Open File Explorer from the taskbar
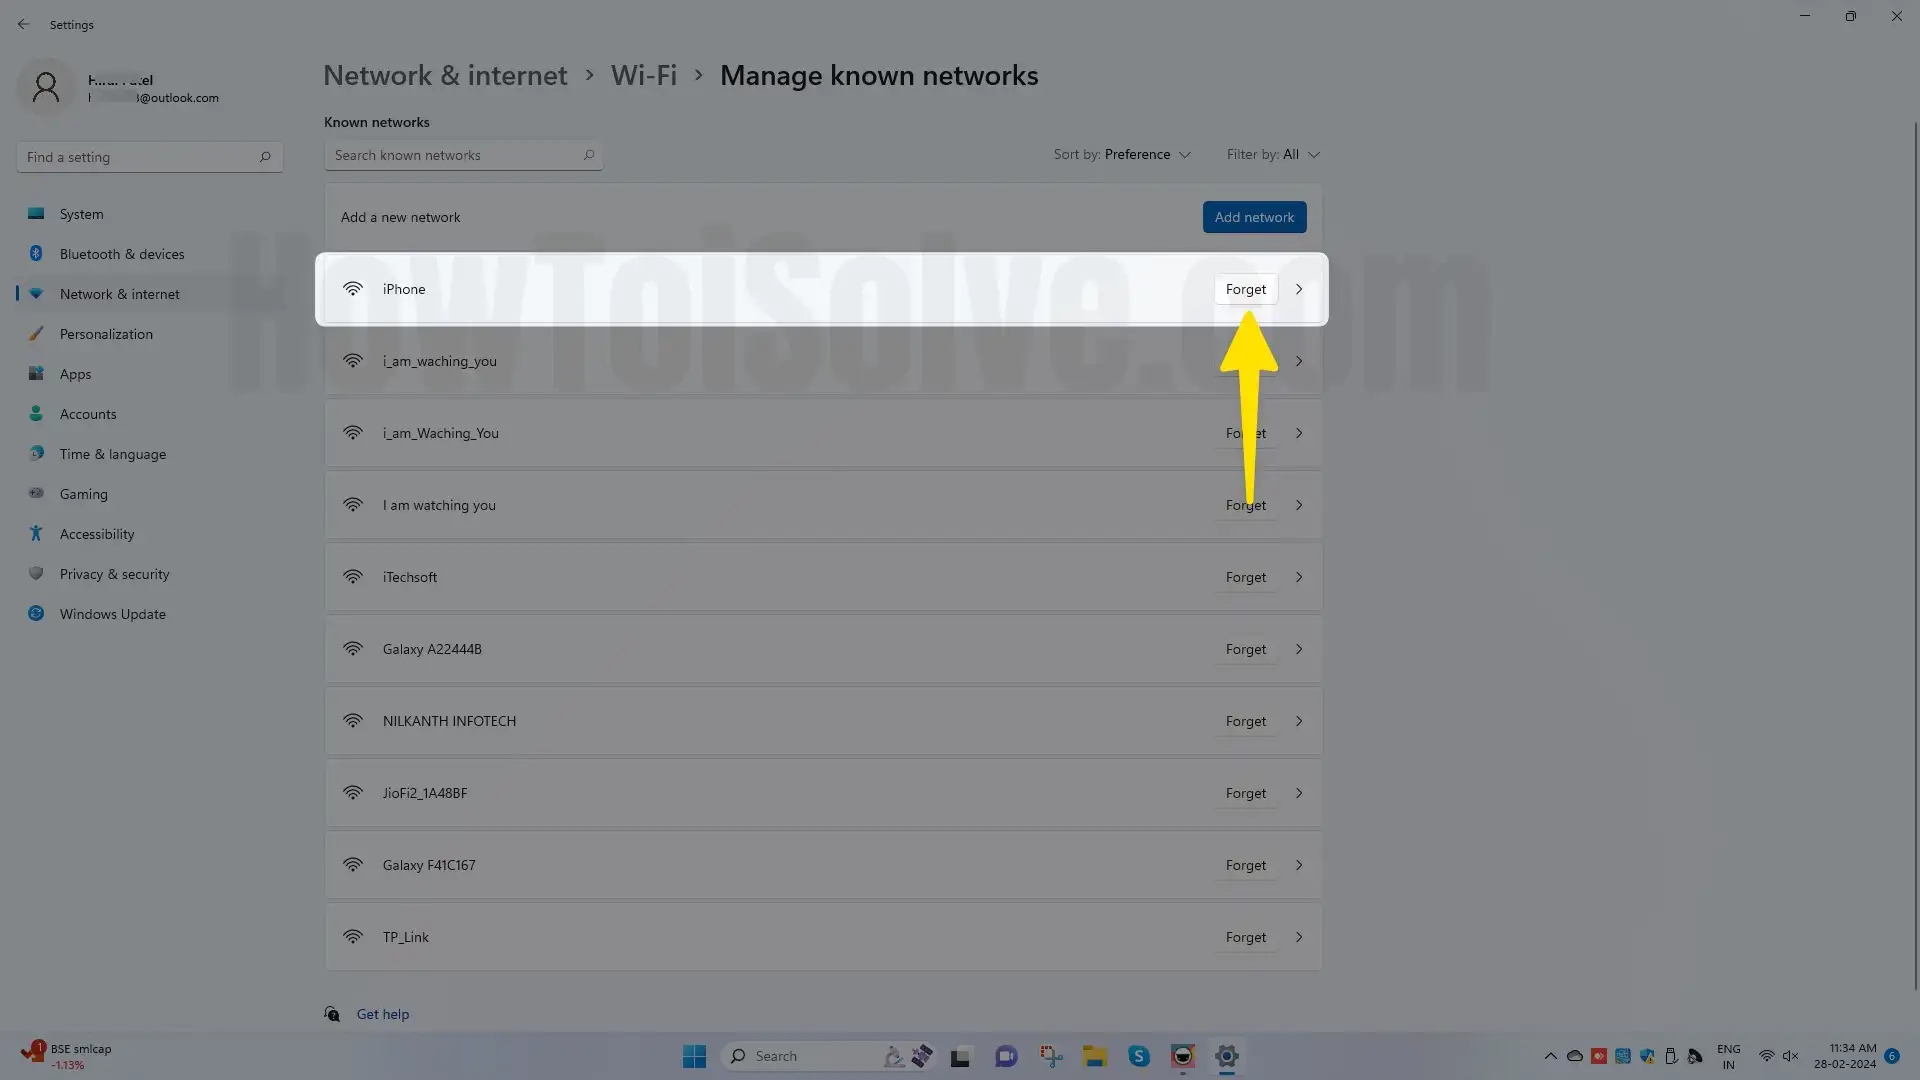The image size is (1920, 1080). (1095, 1056)
